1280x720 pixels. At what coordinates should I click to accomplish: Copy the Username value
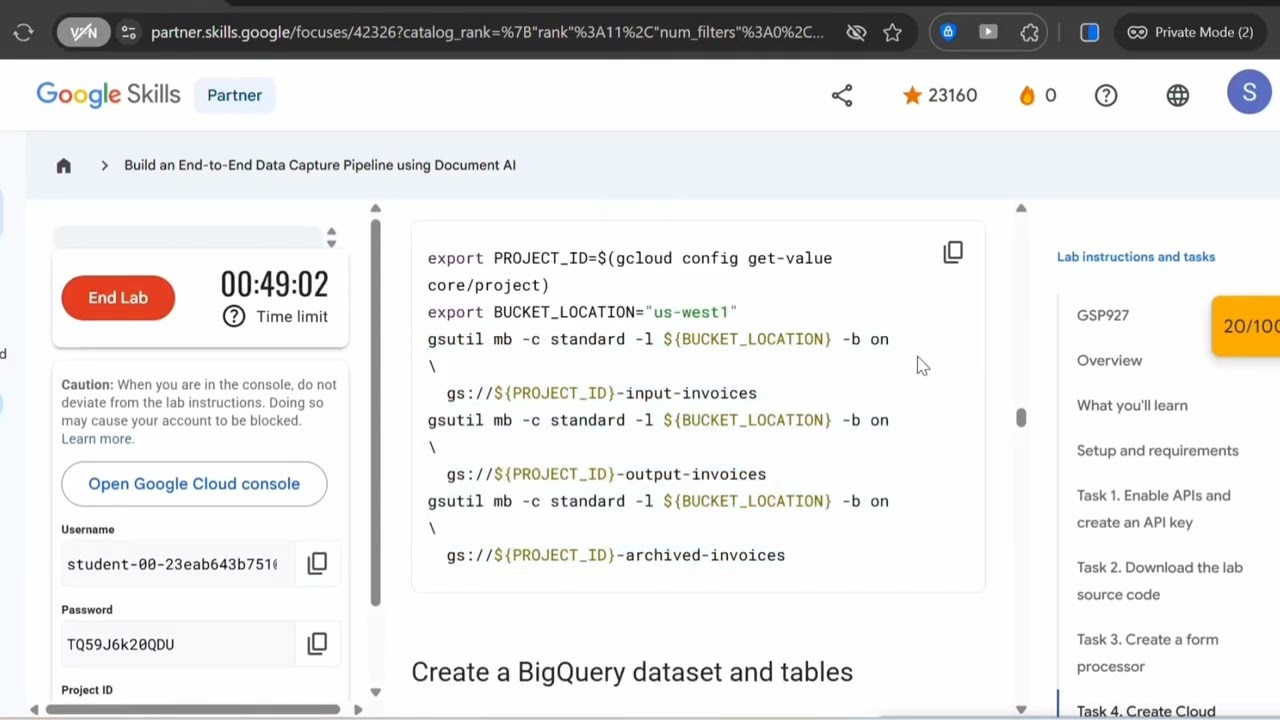(x=317, y=563)
